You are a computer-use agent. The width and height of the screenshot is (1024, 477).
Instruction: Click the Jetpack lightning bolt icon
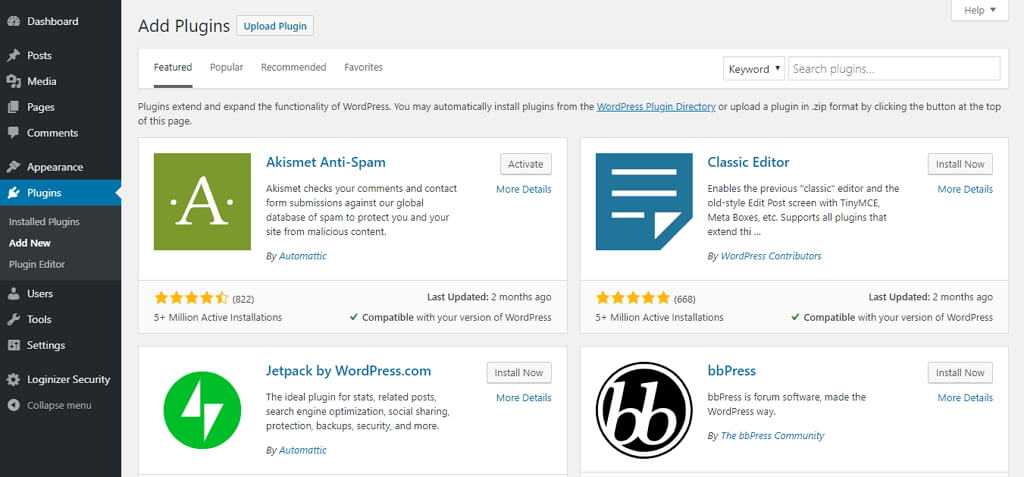[x=202, y=410]
